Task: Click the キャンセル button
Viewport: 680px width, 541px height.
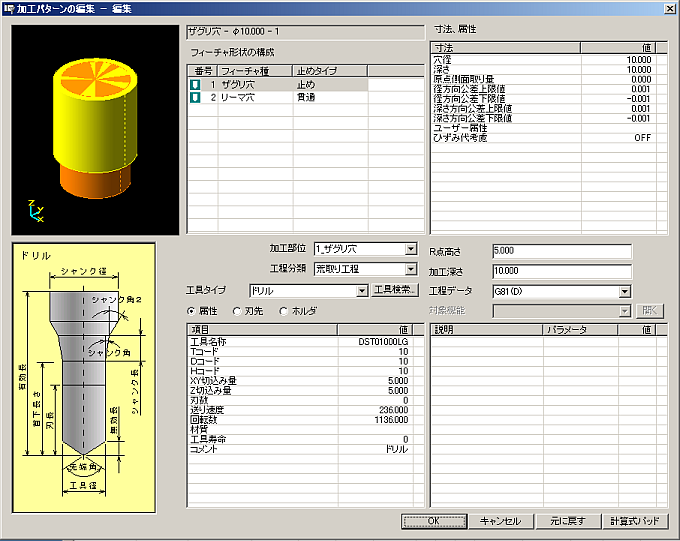Action: click(500, 521)
